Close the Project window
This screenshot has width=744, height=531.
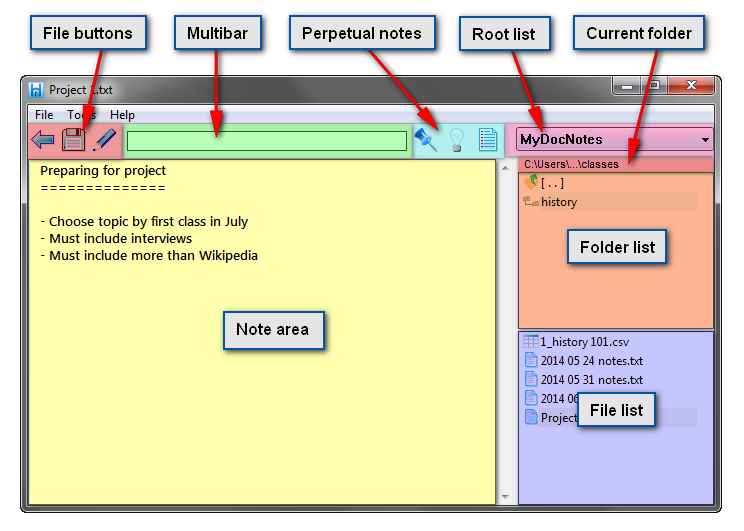(x=691, y=85)
